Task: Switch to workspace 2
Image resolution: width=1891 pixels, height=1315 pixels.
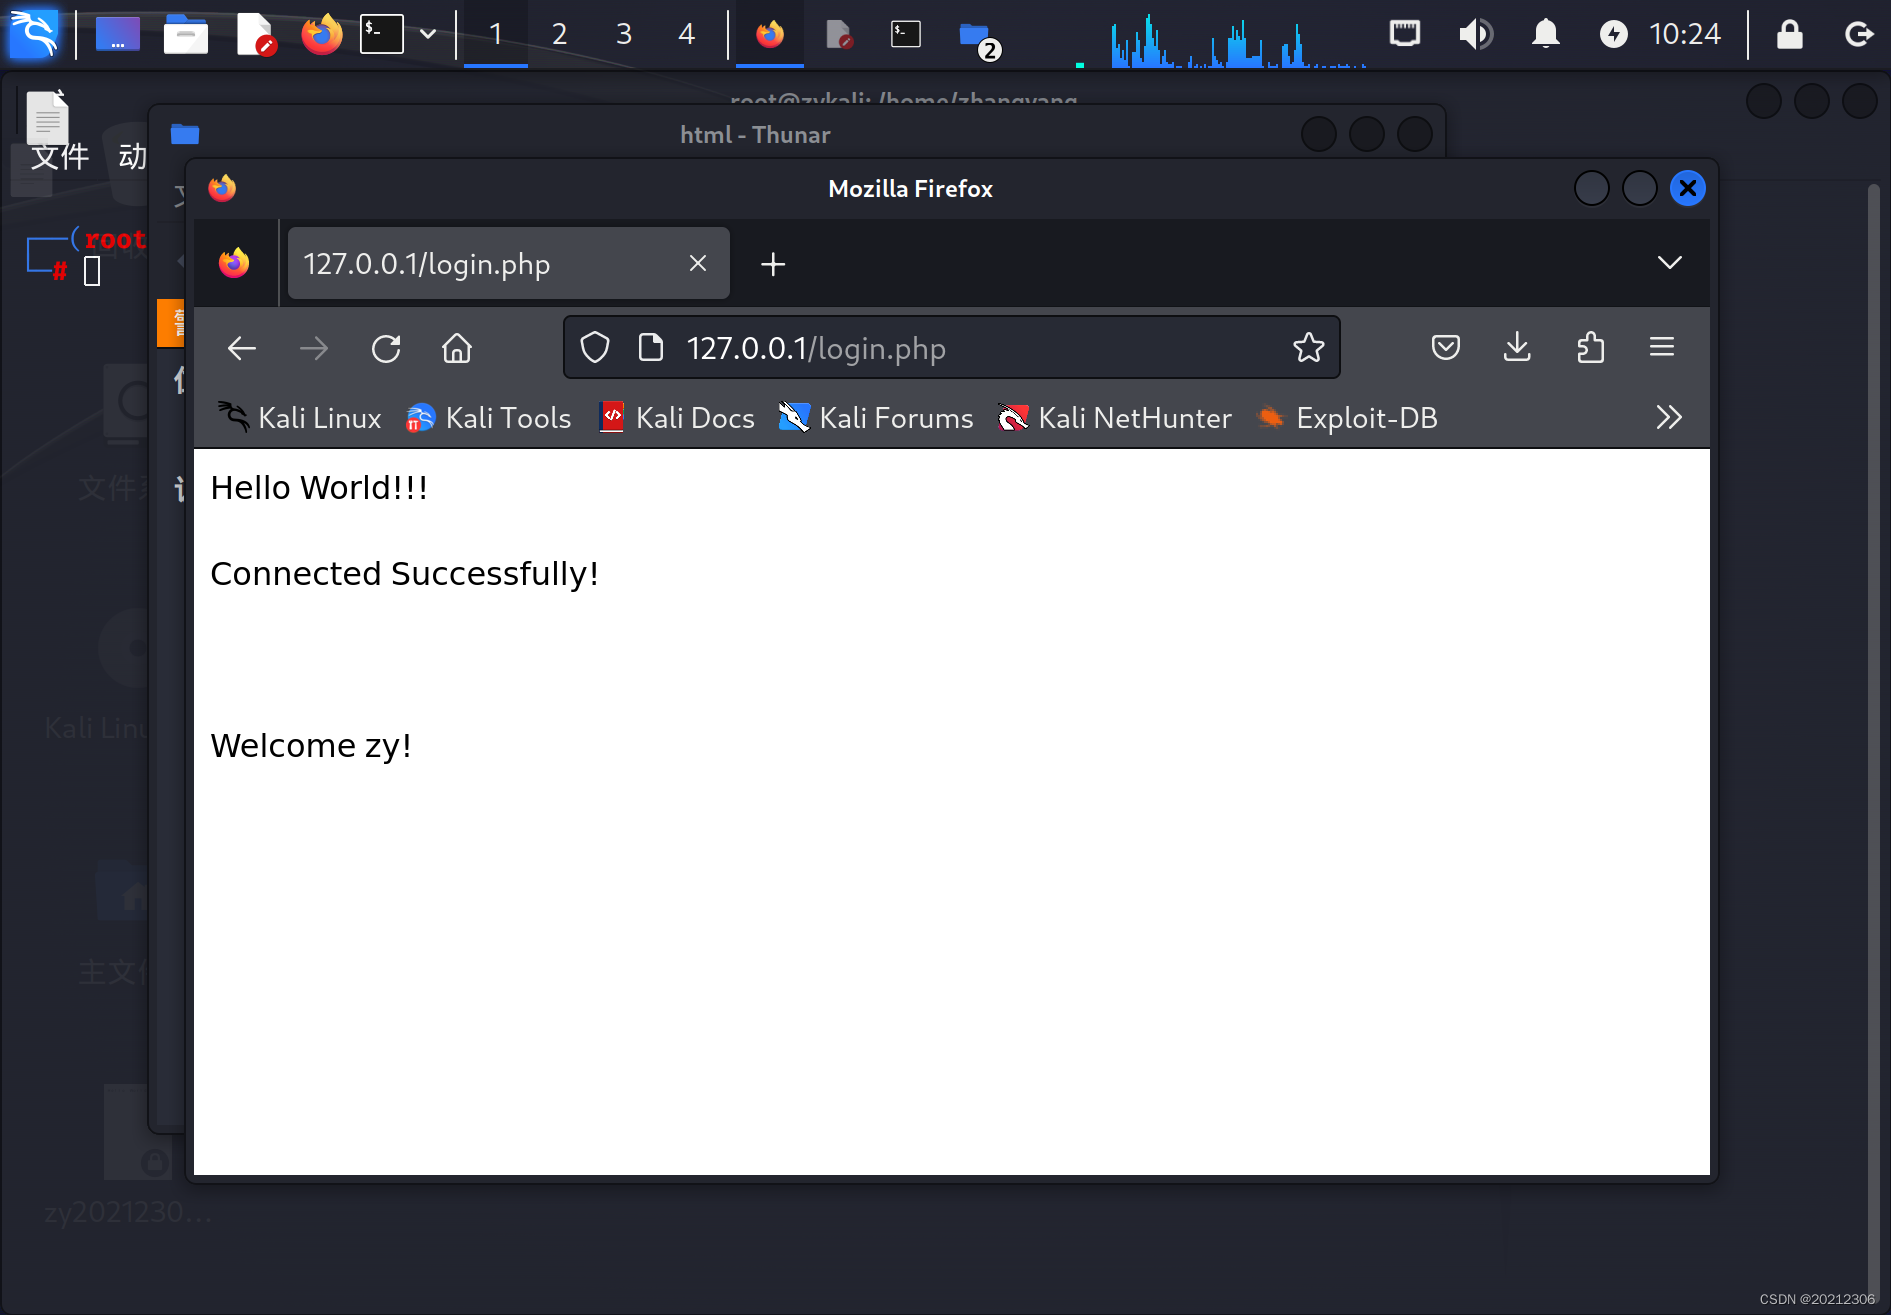Action: 560,34
